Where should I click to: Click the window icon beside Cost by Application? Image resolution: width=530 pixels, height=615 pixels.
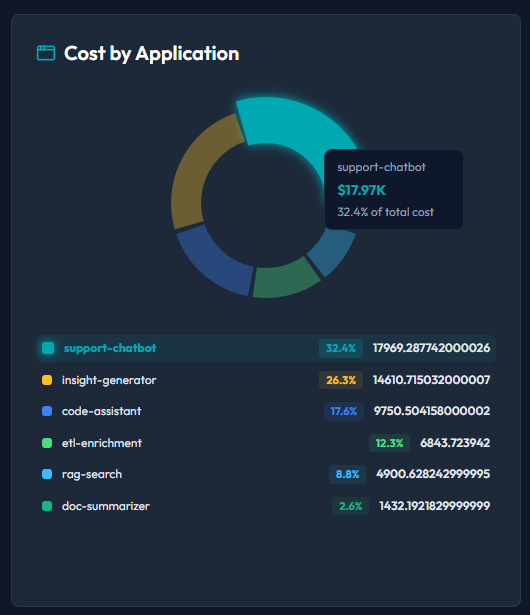click(46, 53)
